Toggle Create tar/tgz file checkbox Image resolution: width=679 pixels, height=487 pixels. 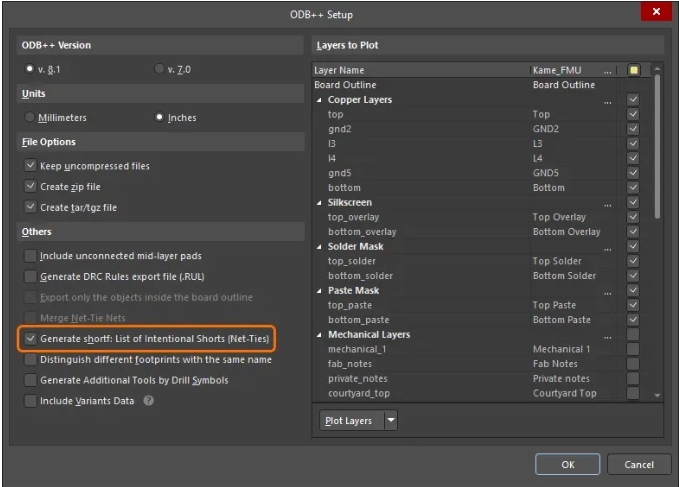[30, 207]
